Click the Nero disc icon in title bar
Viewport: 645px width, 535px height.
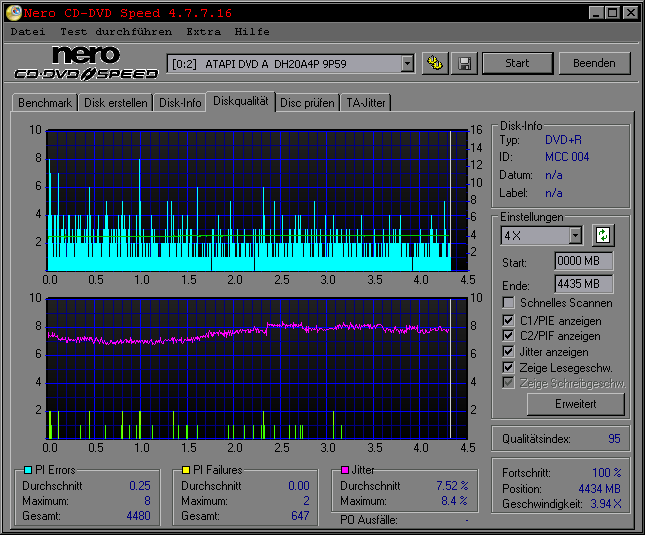tap(14, 13)
